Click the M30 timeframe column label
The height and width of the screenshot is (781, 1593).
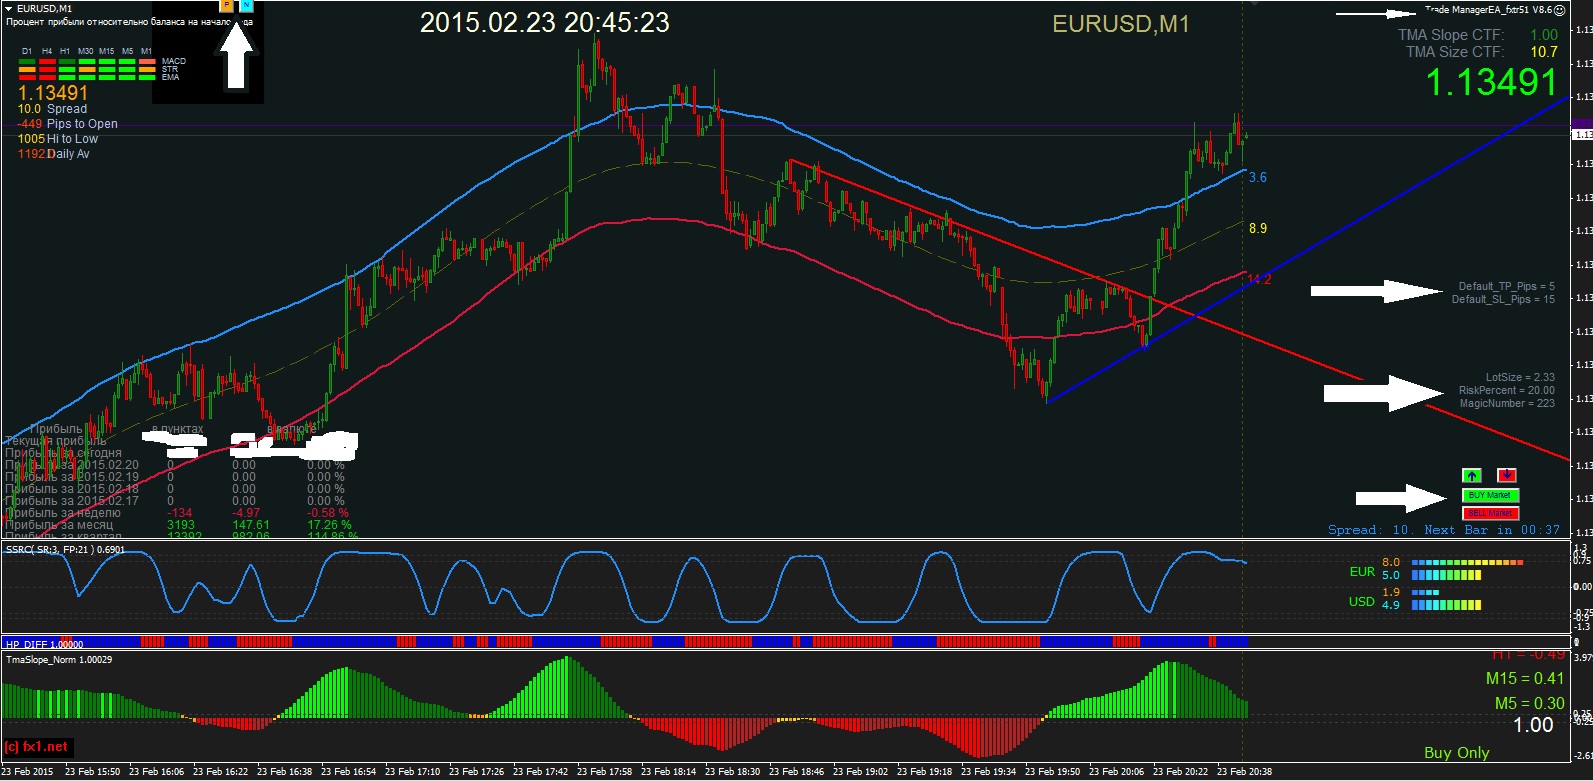tap(86, 51)
